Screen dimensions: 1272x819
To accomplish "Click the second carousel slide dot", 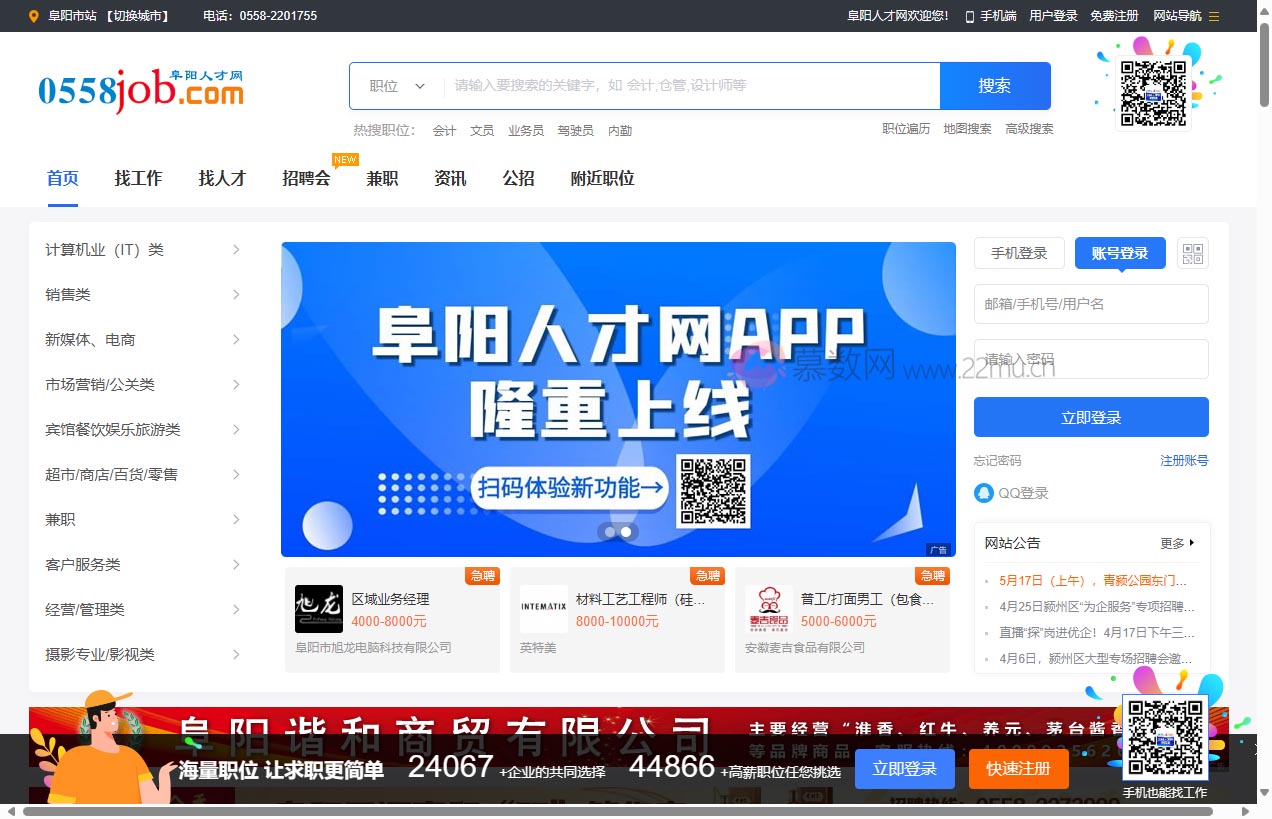I will pyautogui.click(x=627, y=532).
